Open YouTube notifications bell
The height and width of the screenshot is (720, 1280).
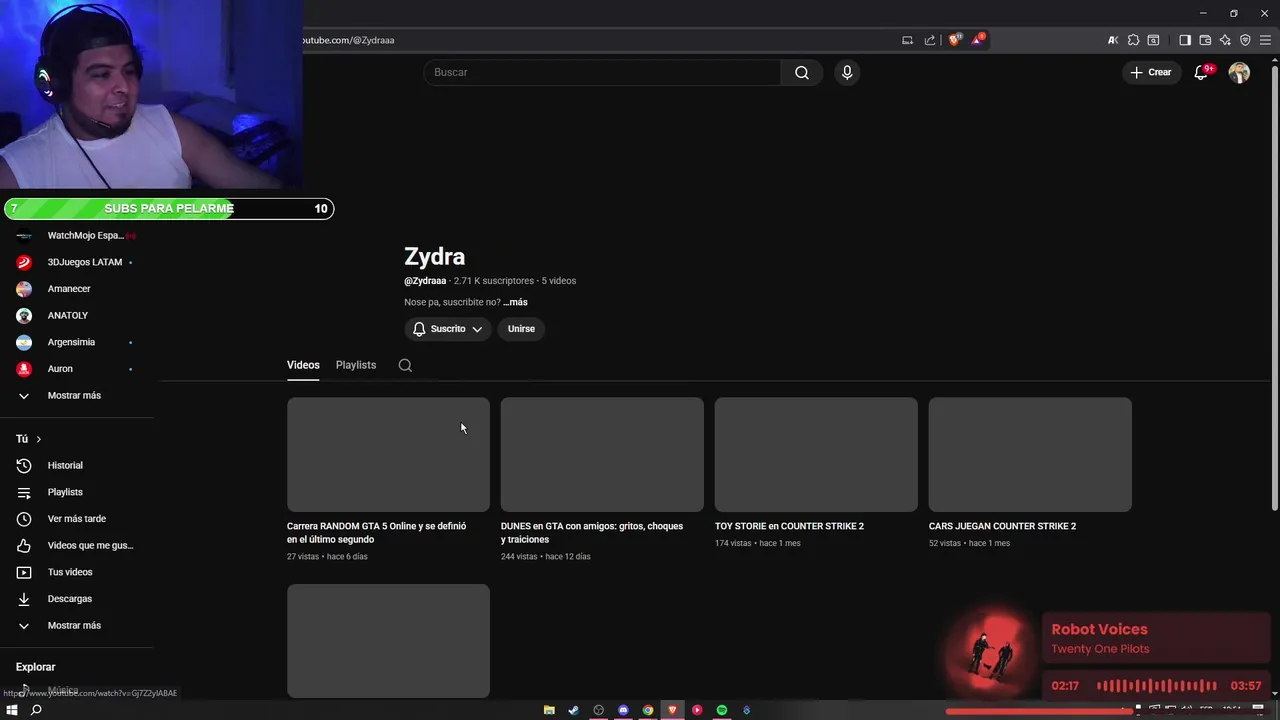1202,72
